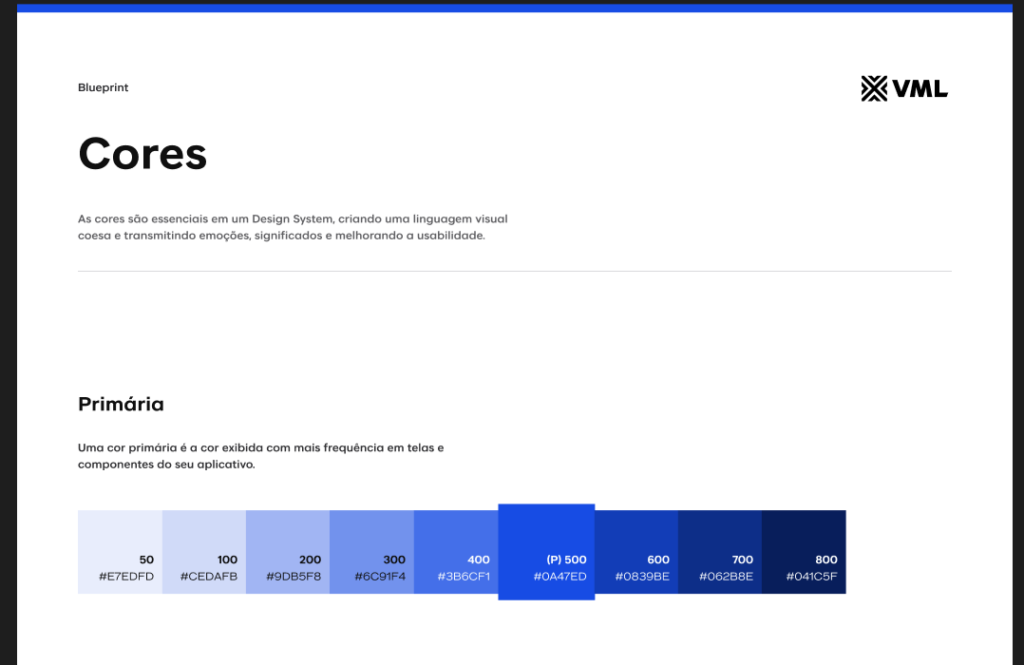The height and width of the screenshot is (665, 1024).
Task: Click the horizontal divider under the intro
Action: 514,271
